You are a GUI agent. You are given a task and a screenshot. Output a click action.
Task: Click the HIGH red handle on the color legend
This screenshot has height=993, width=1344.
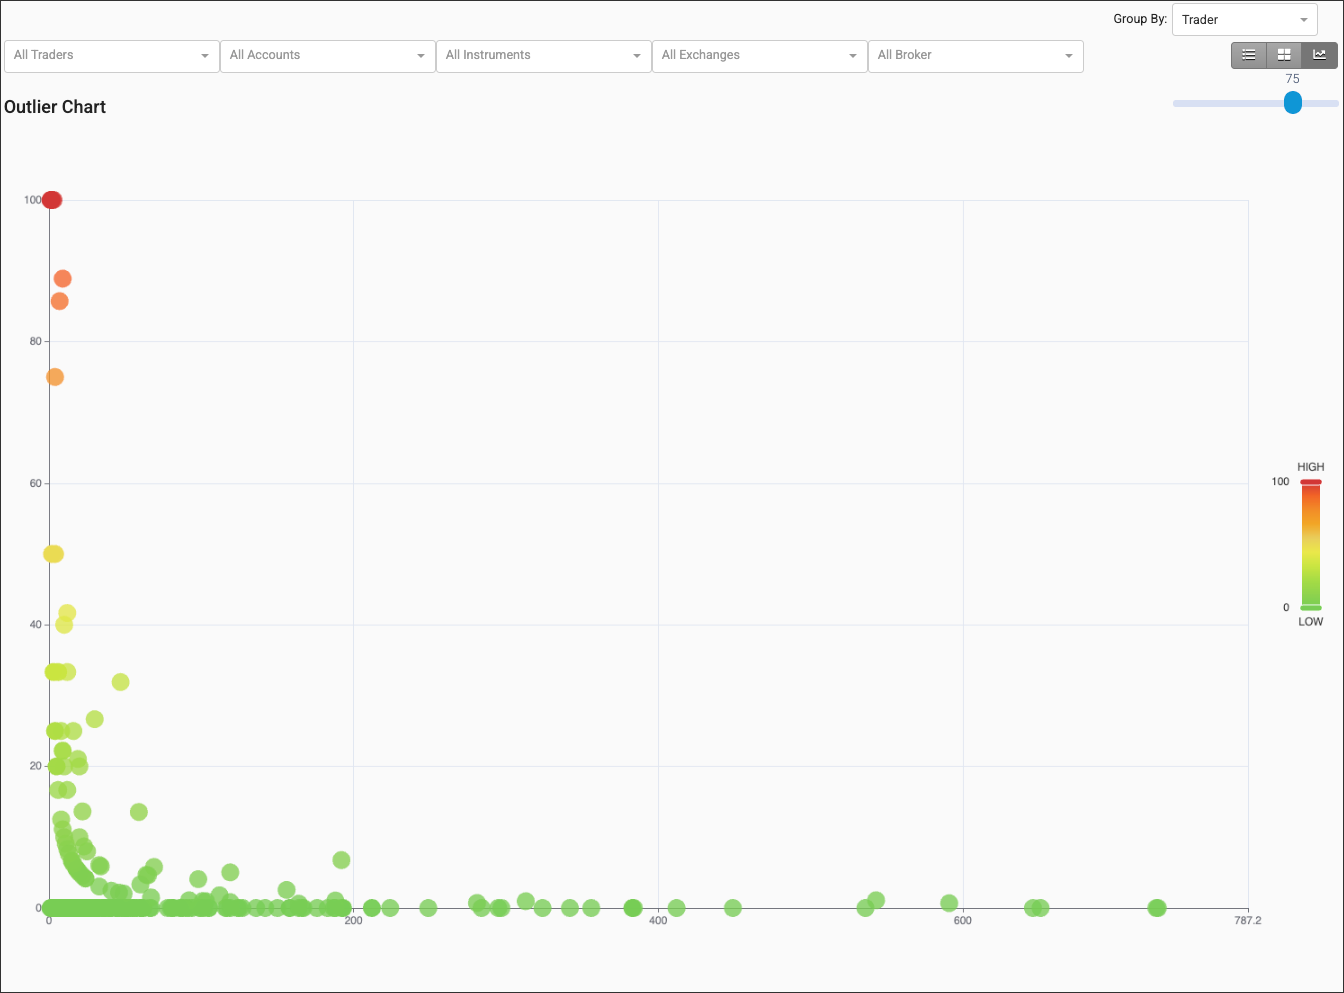point(1311,482)
